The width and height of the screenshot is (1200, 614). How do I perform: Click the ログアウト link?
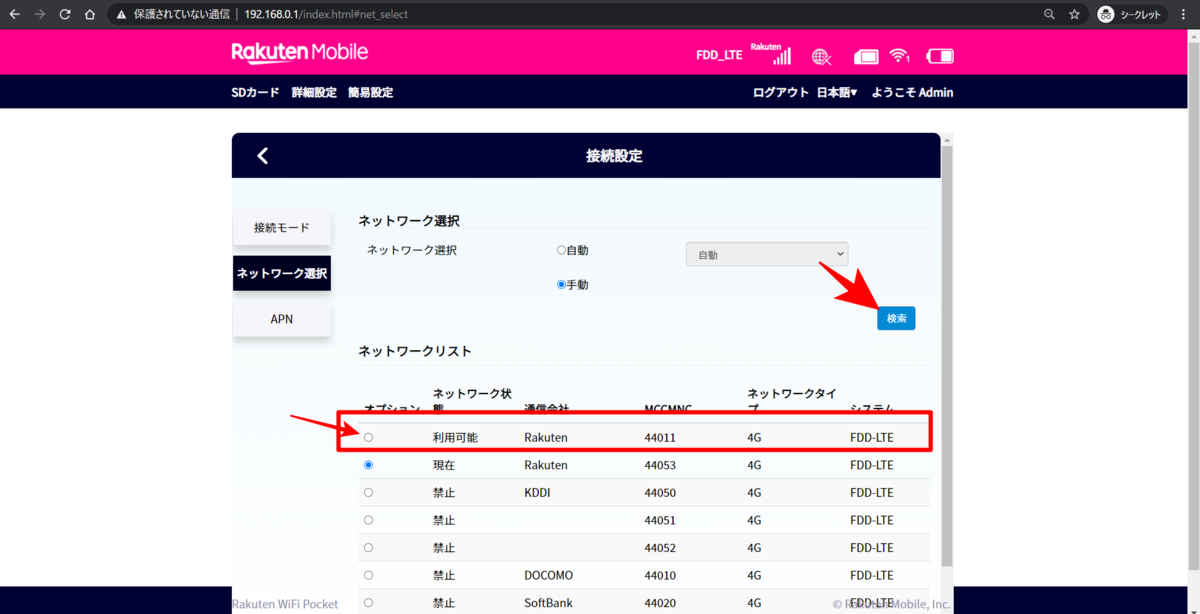(x=781, y=92)
